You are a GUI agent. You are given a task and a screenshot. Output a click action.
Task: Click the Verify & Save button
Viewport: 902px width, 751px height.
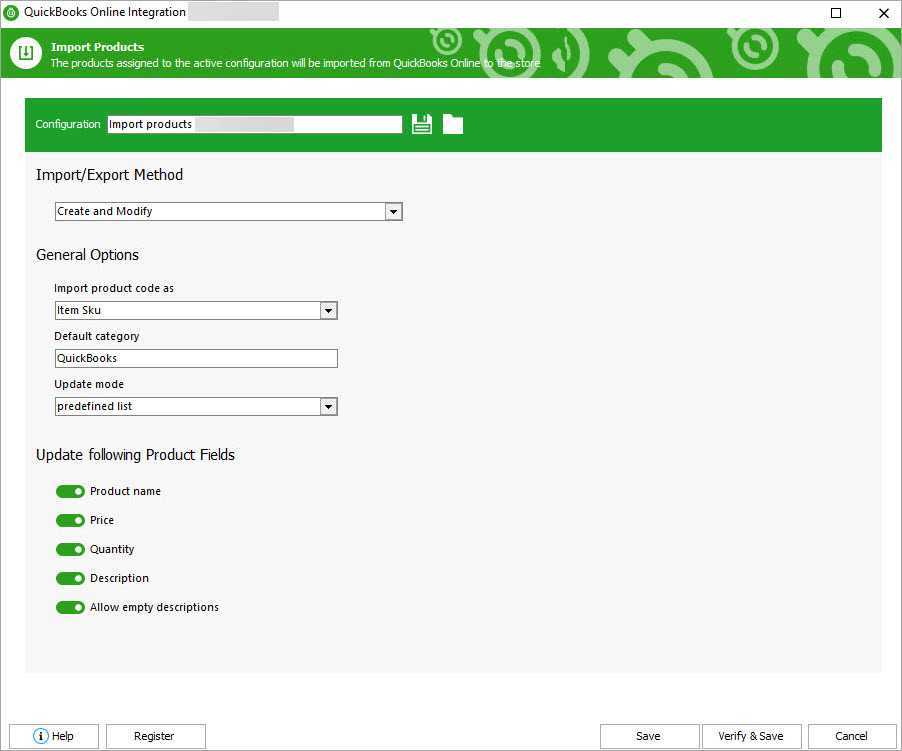click(750, 736)
